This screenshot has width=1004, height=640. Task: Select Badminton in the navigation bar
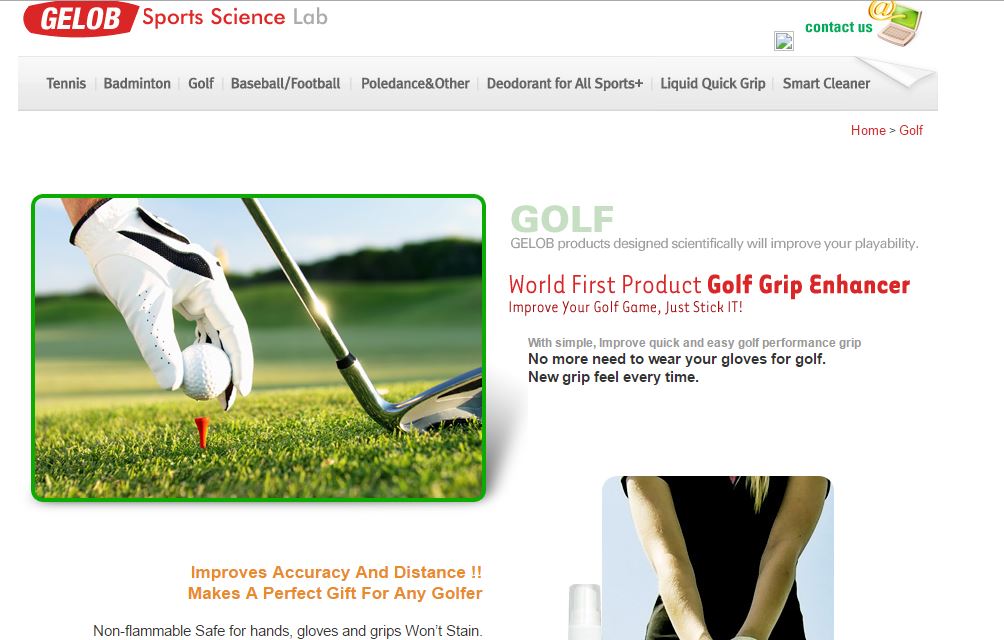pos(137,84)
